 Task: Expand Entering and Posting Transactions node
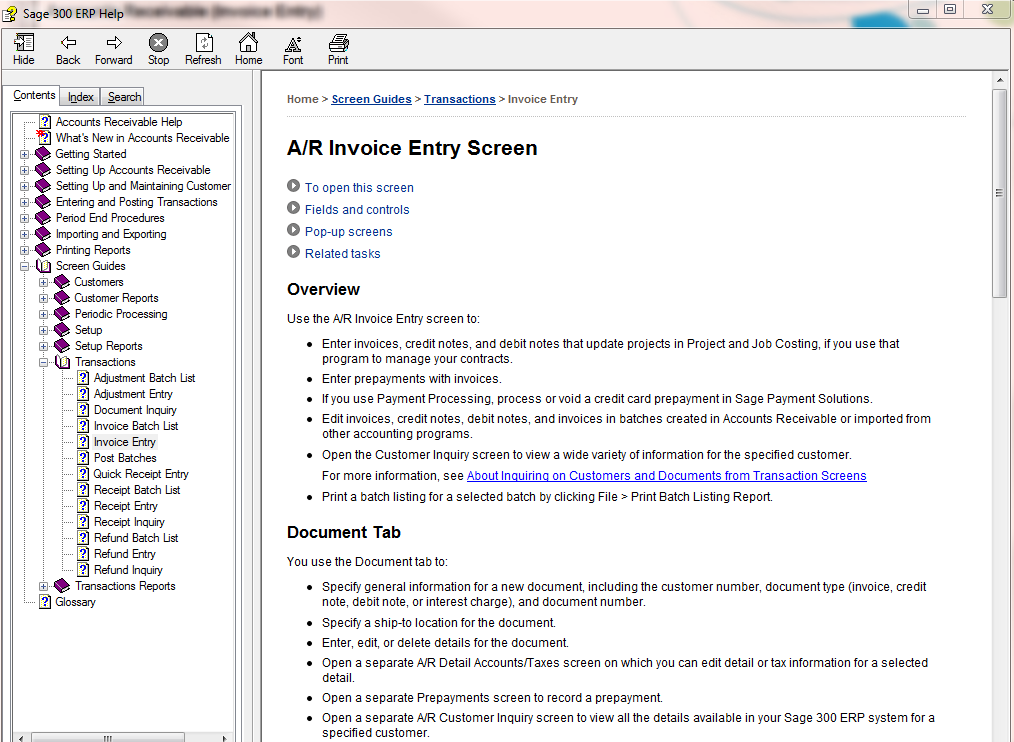(x=24, y=202)
